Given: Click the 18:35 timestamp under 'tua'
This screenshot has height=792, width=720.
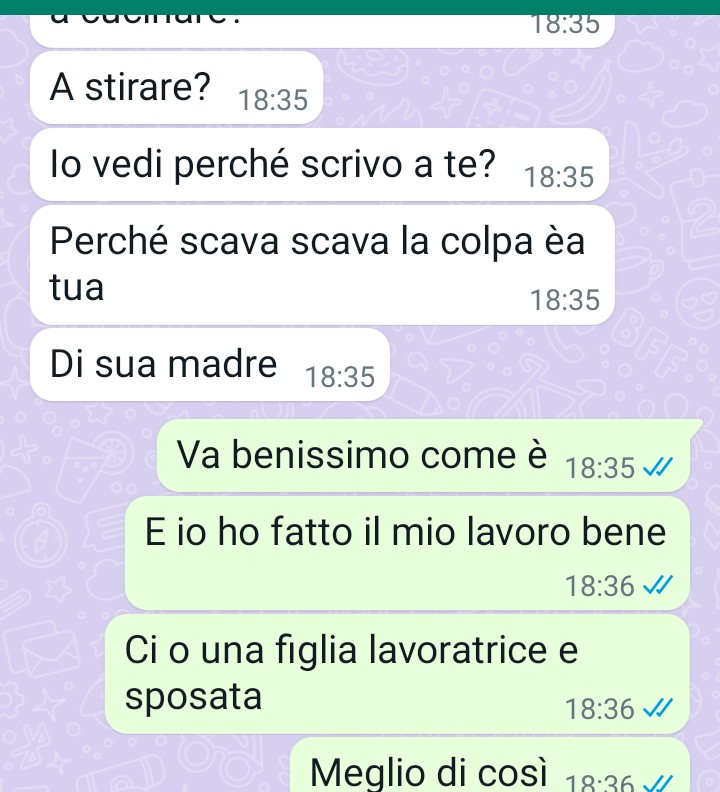Looking at the screenshot, I should click(x=565, y=300).
